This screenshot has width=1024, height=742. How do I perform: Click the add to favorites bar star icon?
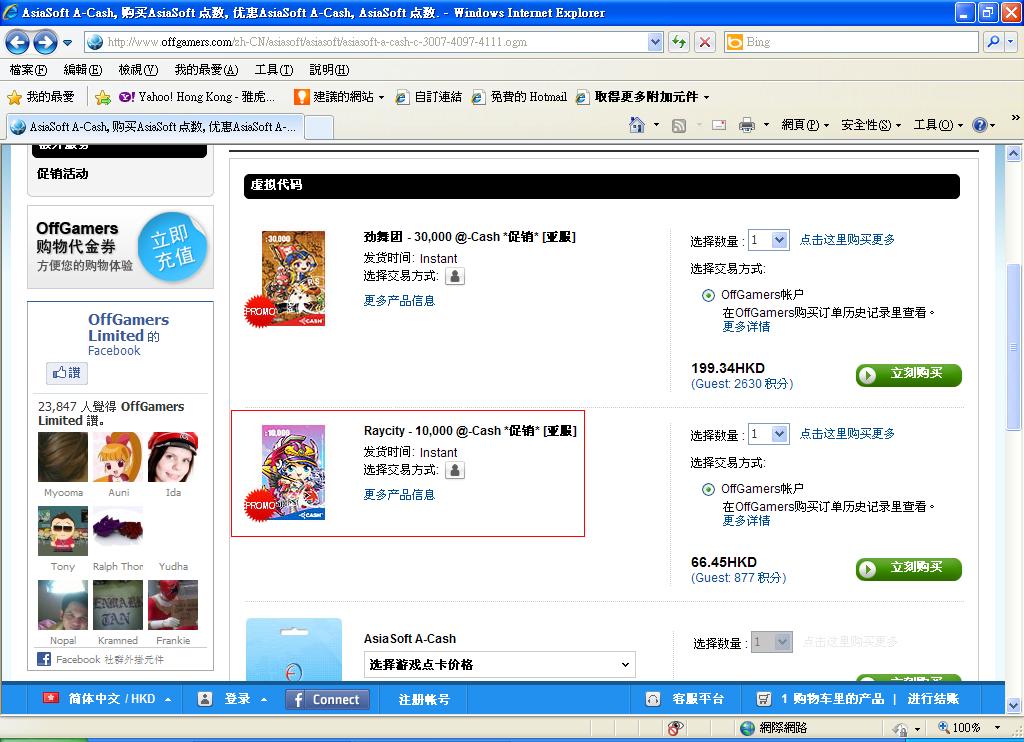point(103,97)
